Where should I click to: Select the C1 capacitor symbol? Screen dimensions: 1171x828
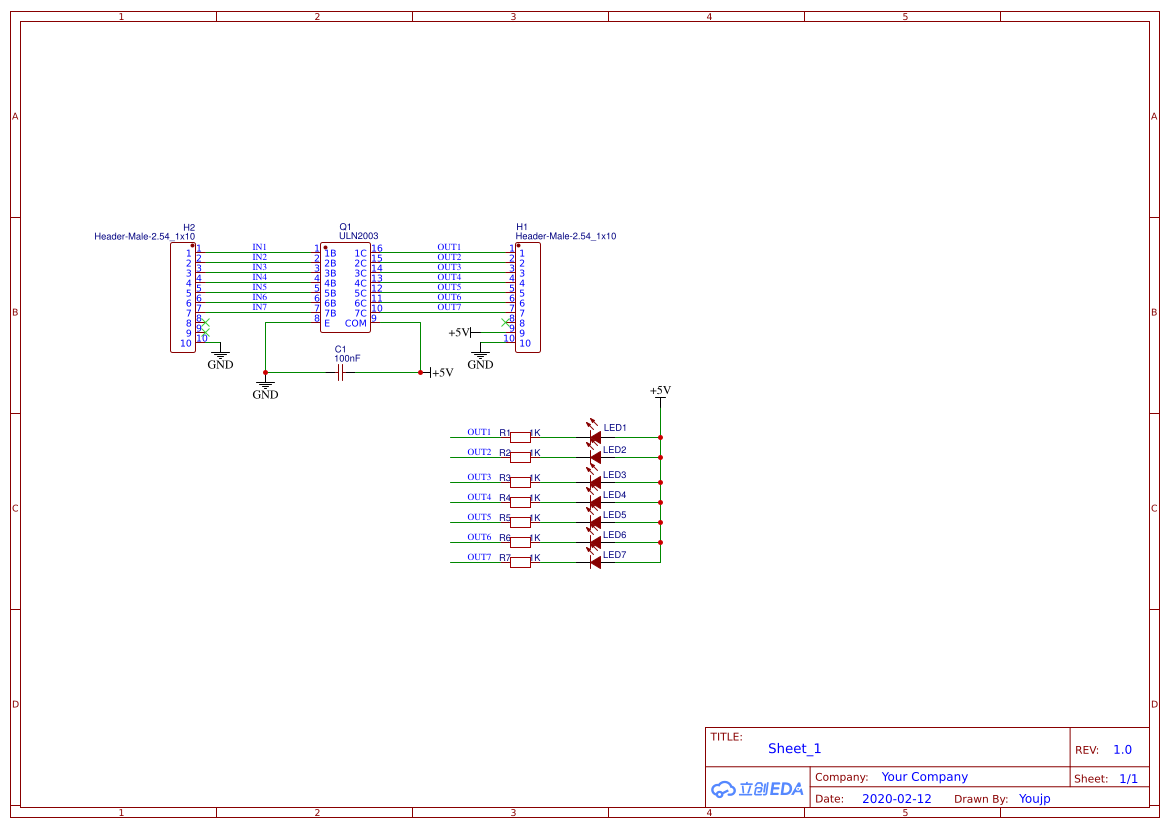tap(341, 373)
